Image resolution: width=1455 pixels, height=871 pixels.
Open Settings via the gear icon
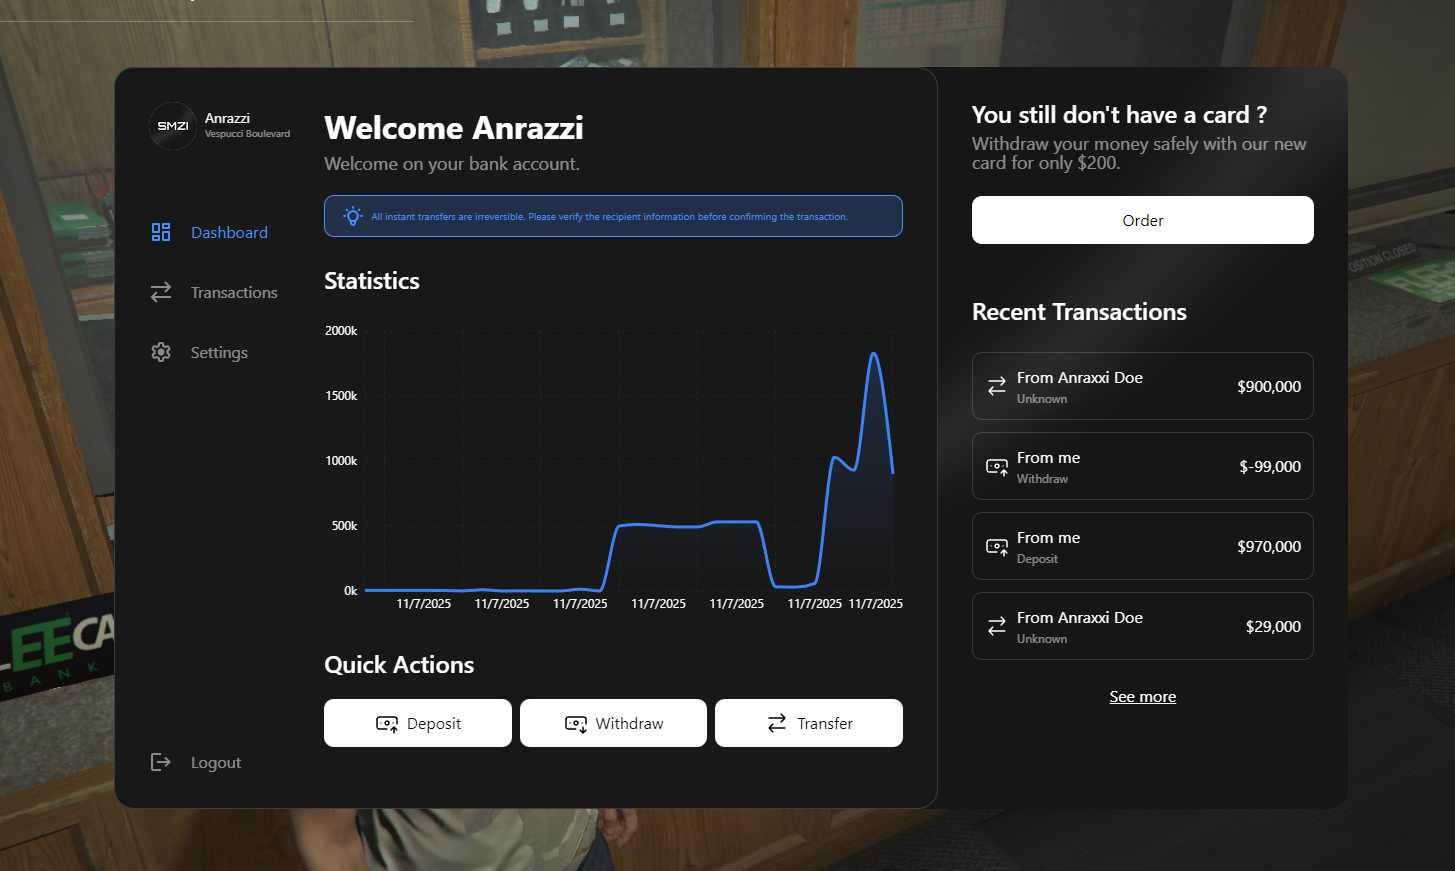(161, 352)
